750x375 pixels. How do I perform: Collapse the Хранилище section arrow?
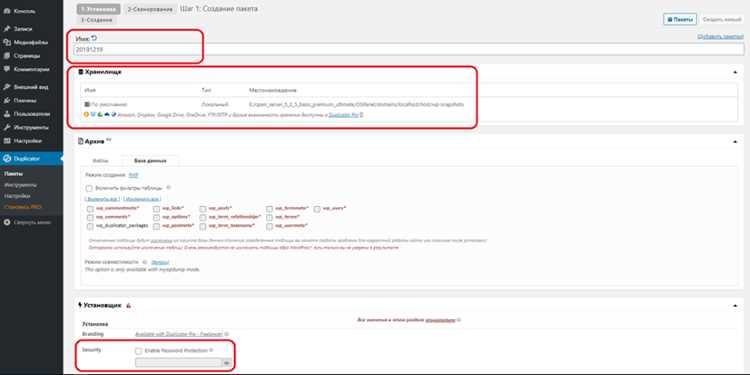click(x=735, y=72)
